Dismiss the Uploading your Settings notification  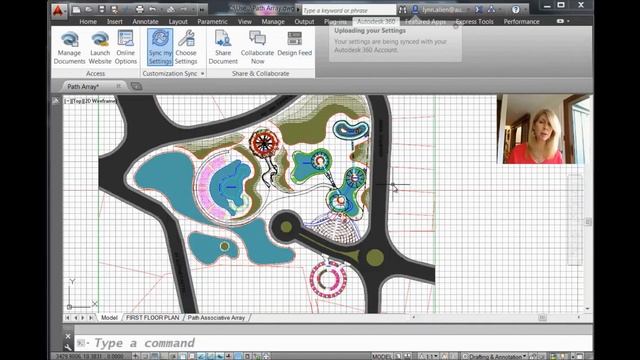point(456,27)
